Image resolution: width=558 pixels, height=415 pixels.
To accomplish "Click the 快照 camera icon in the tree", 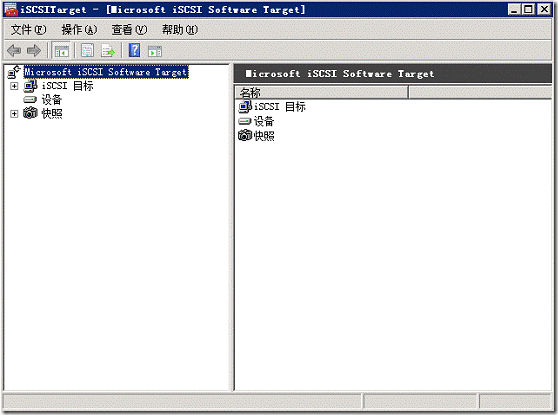I will tap(30, 113).
